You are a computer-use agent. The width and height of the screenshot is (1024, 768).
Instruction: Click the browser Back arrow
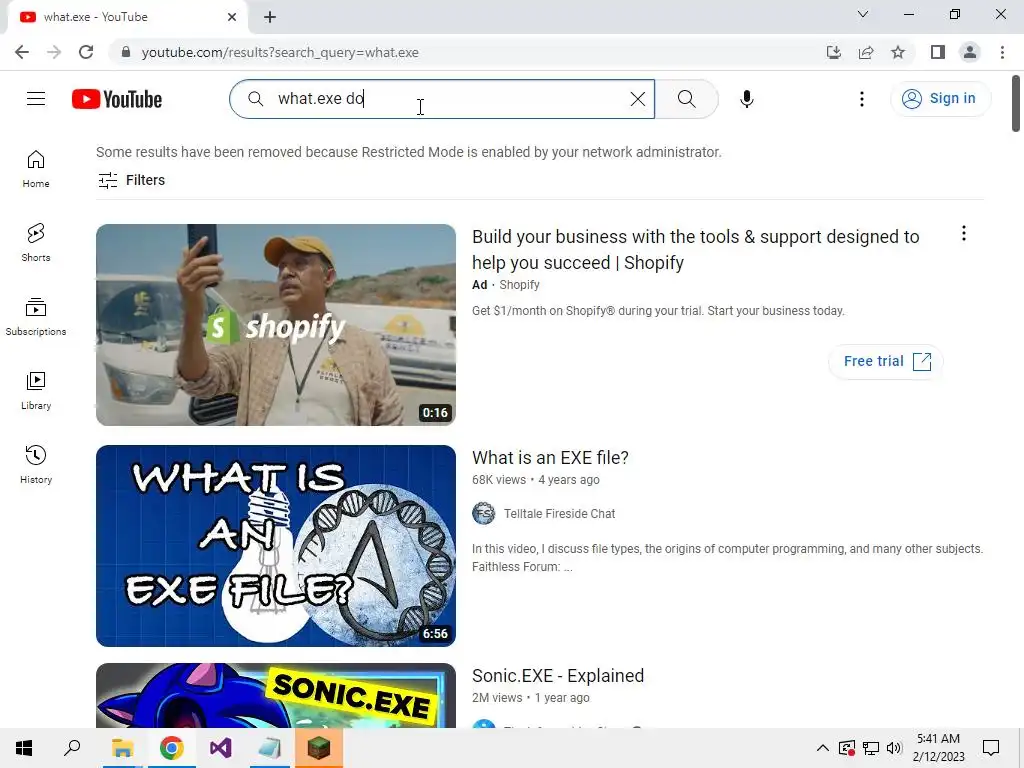[x=22, y=52]
